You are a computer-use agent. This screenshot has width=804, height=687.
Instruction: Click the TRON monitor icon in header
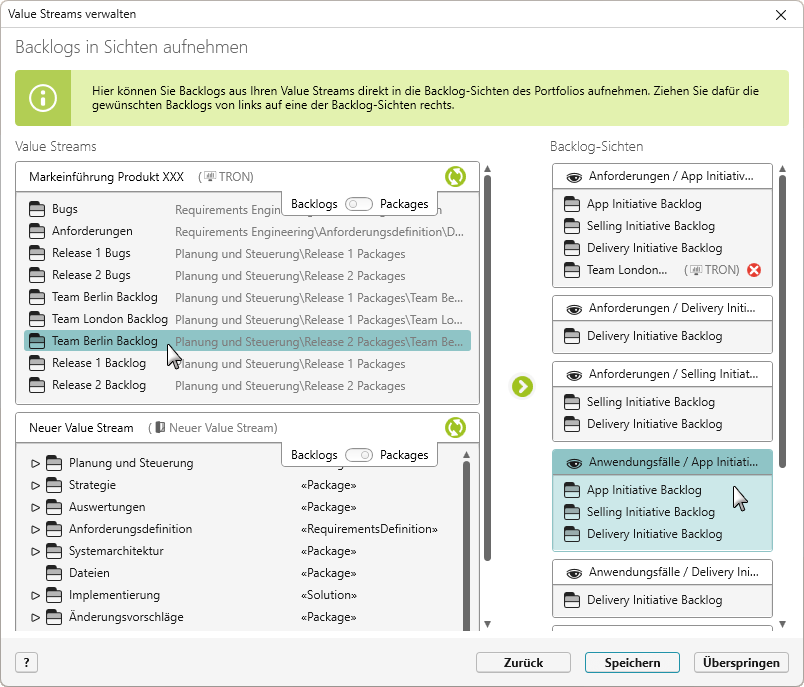(x=209, y=177)
